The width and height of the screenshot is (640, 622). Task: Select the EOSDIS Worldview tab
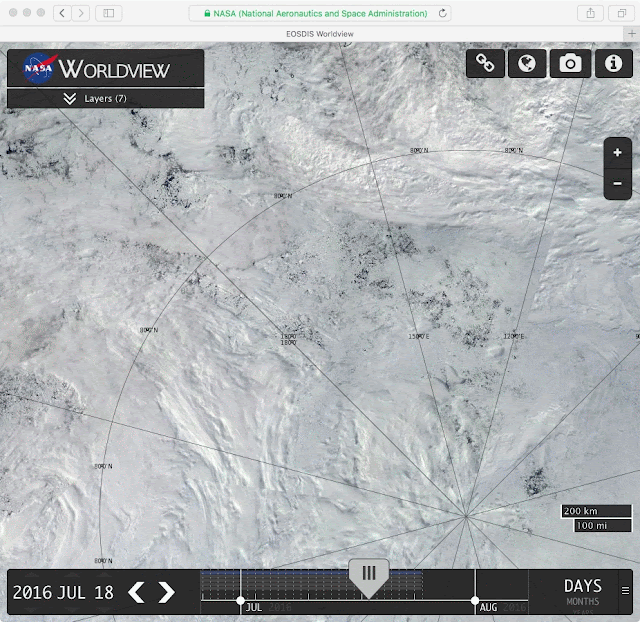point(320,34)
